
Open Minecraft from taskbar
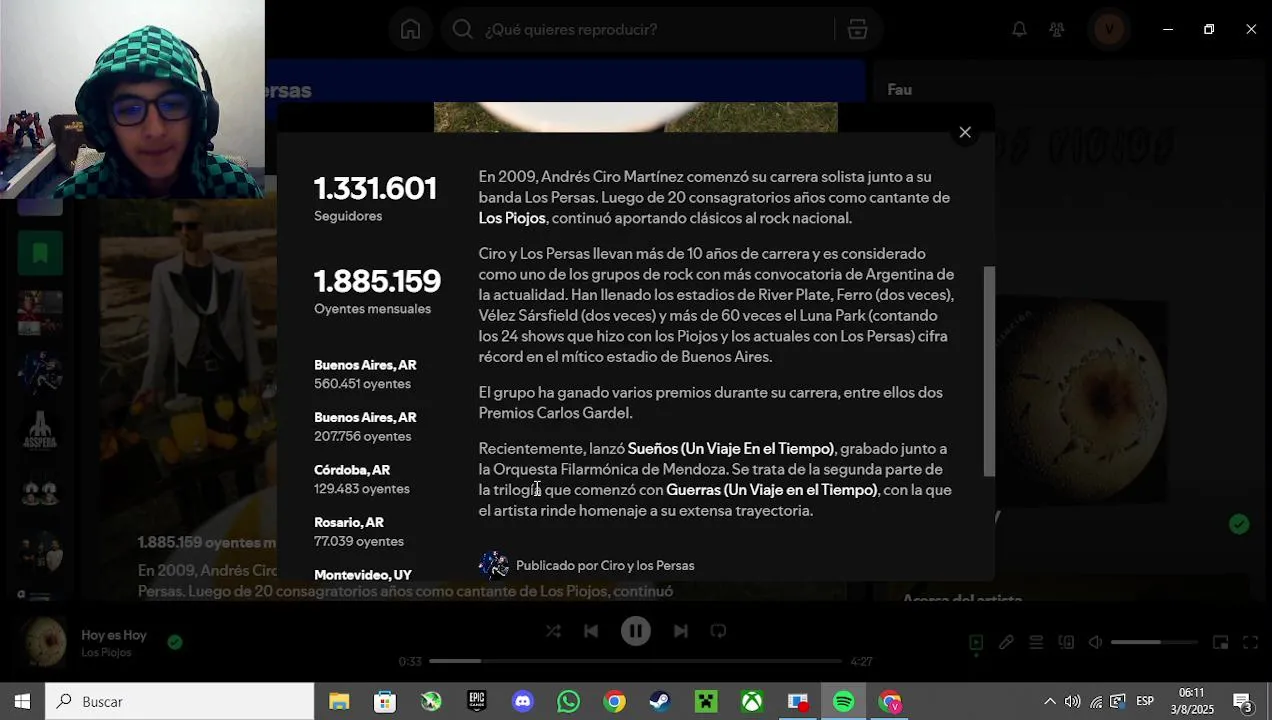707,702
